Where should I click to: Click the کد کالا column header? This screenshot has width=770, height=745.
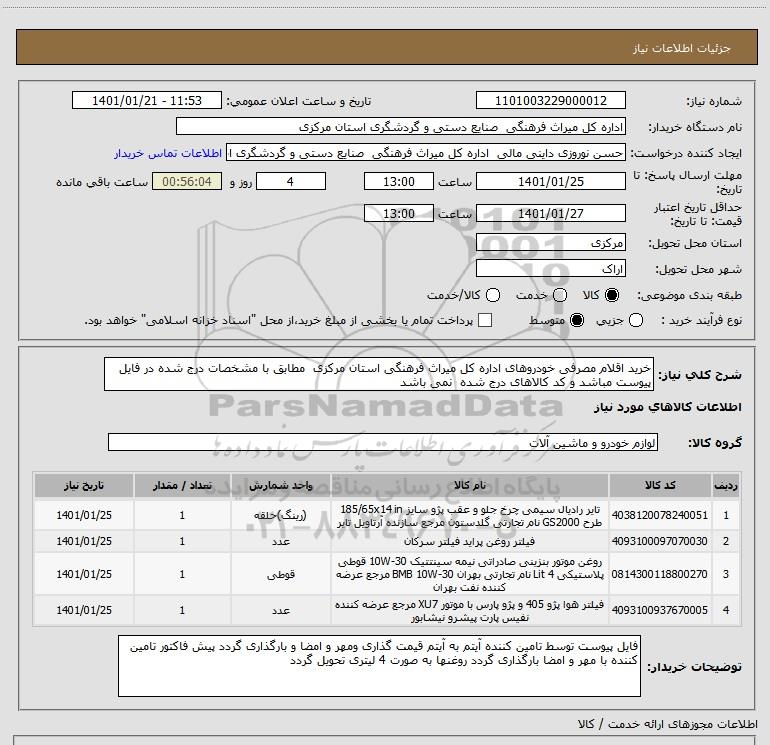click(660, 485)
